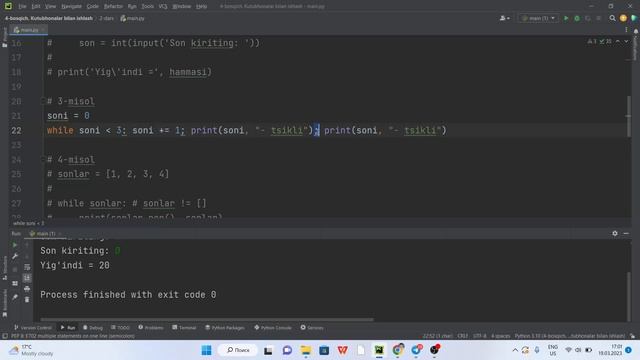The image size is (640, 360).
Task: Open the Windows Start button
Action: point(206,350)
